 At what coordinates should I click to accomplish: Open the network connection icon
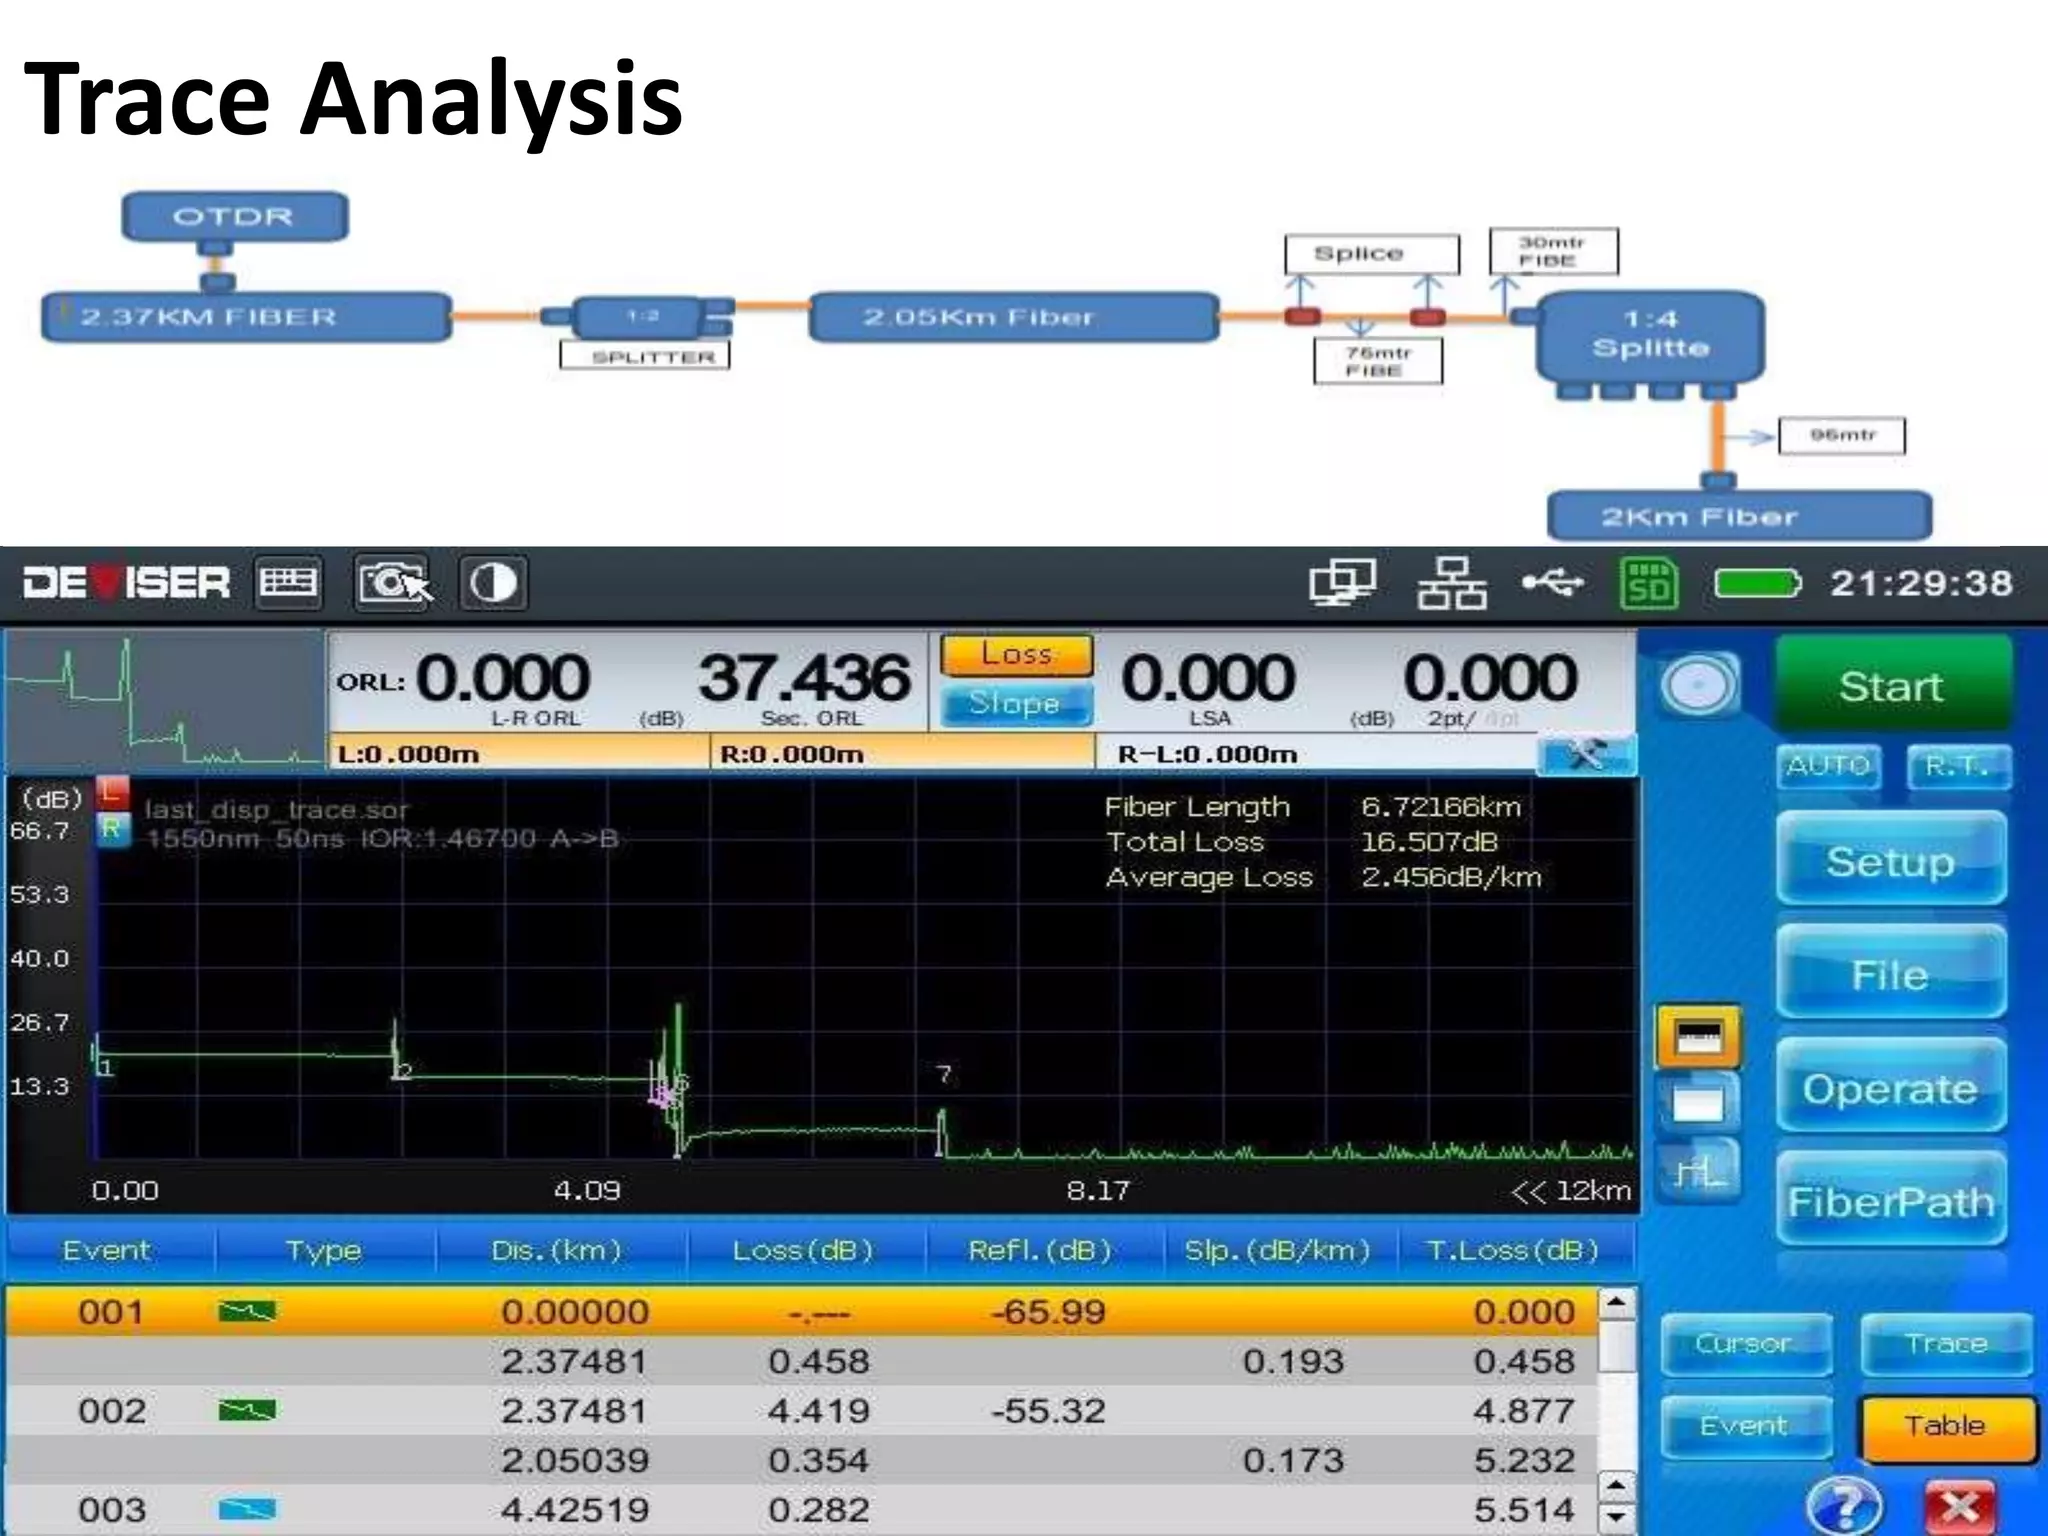pos(1452,583)
